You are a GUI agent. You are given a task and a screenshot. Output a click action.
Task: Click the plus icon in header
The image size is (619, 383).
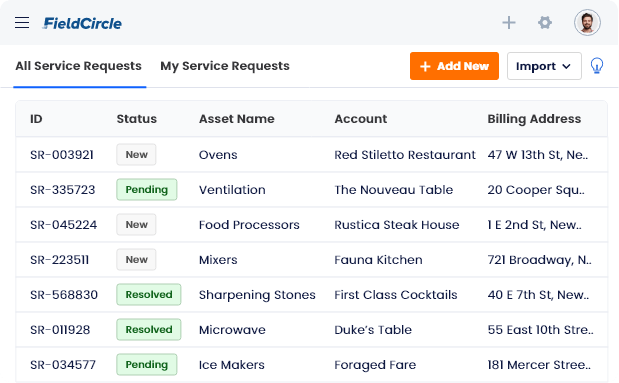[x=509, y=23]
